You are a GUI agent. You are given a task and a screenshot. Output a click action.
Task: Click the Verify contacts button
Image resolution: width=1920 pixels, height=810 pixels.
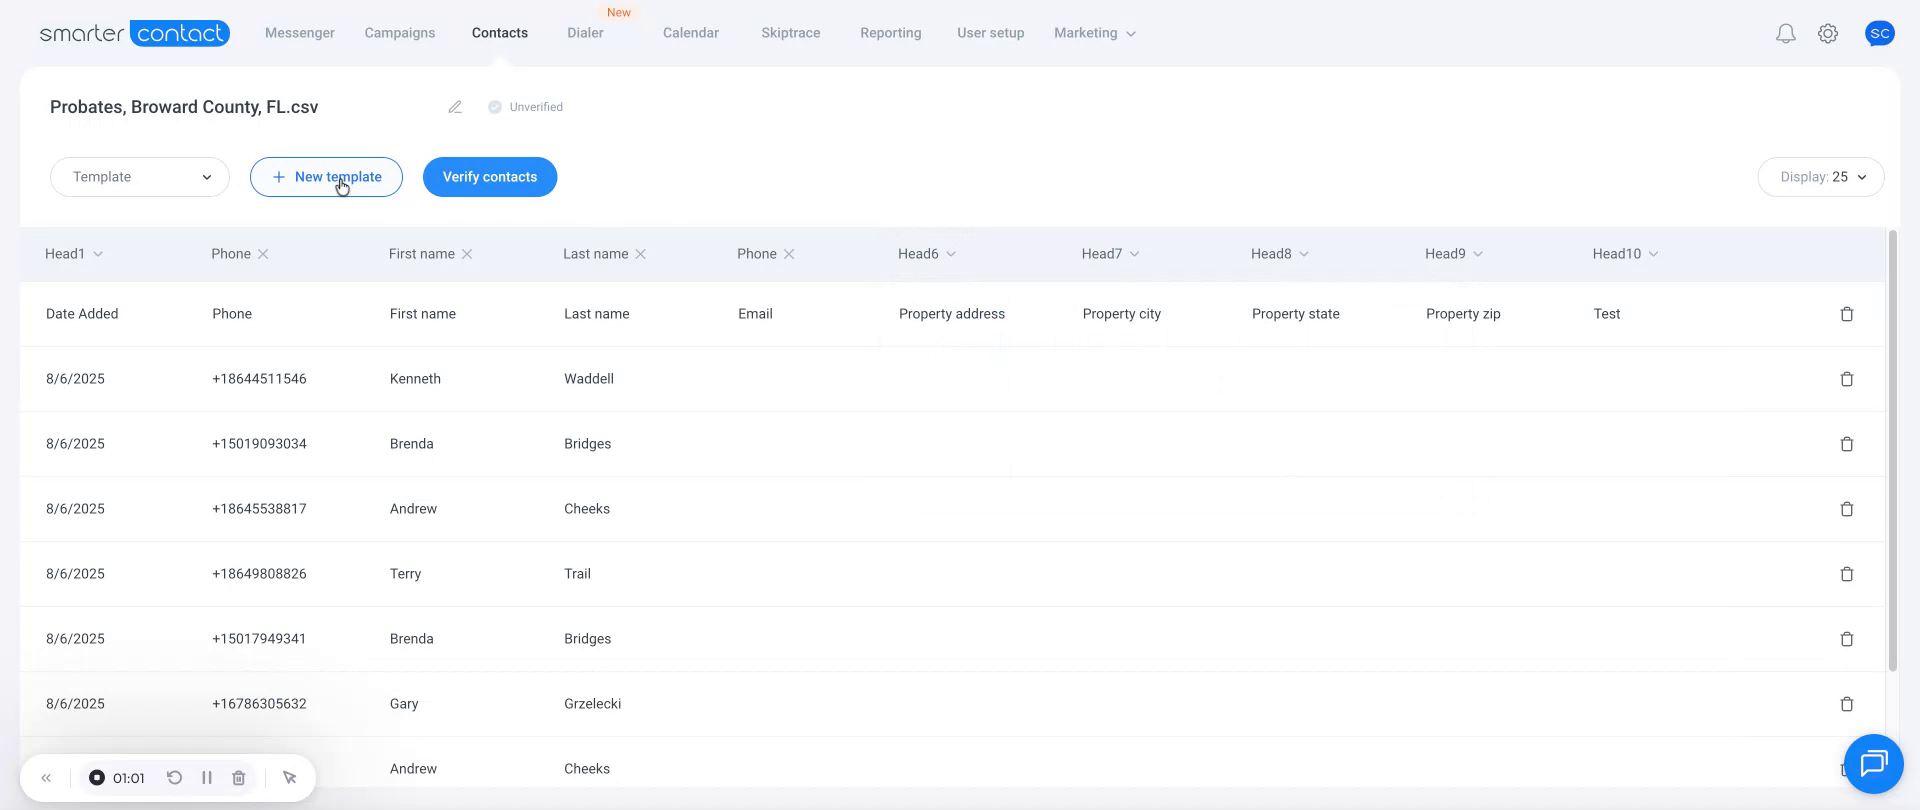click(490, 177)
